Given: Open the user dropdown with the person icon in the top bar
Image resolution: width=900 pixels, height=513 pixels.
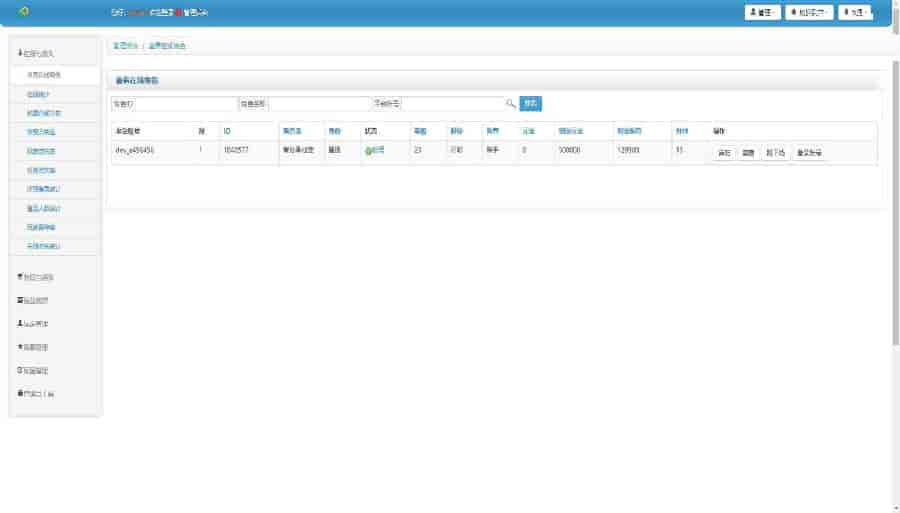Looking at the screenshot, I should (762, 12).
